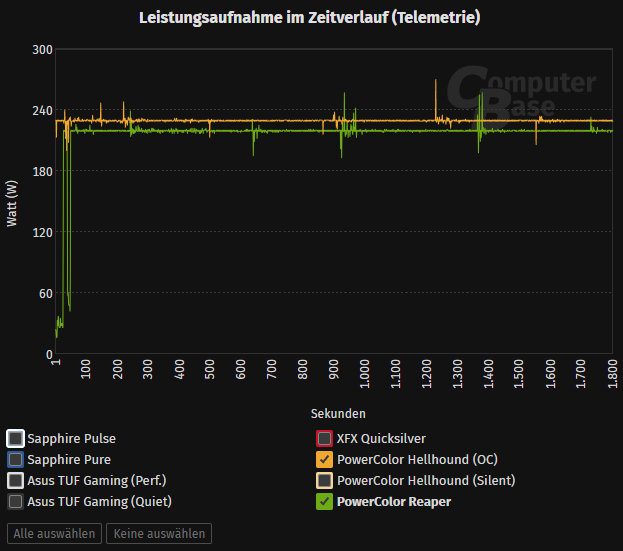Click the 240 value on the Y axis
The height and width of the screenshot is (551, 623).
[42, 110]
